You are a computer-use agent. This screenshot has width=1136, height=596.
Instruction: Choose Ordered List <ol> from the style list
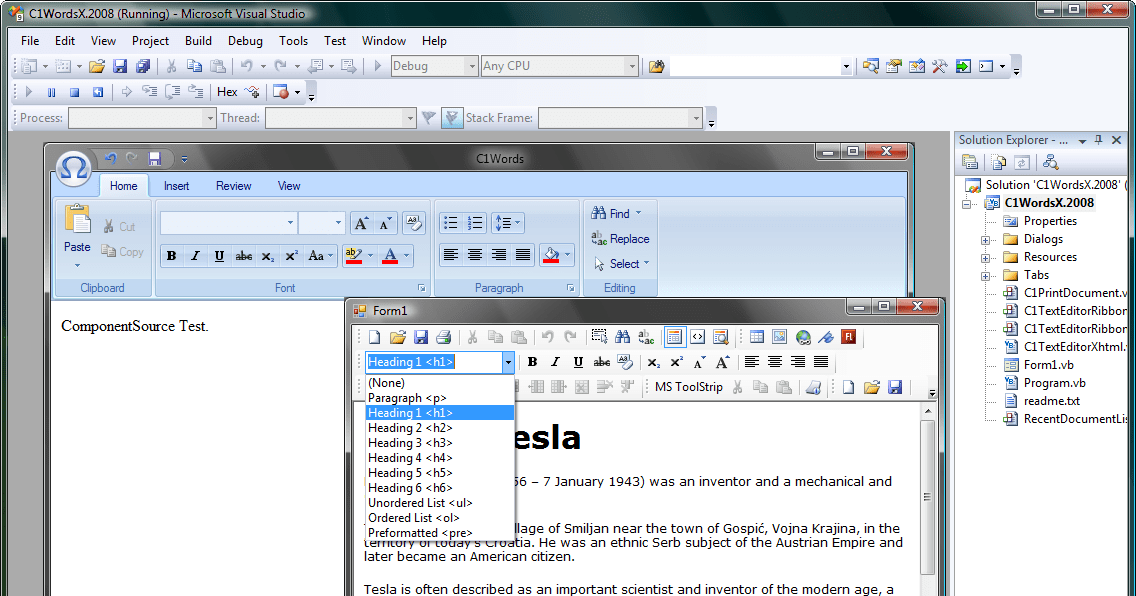click(x=414, y=517)
